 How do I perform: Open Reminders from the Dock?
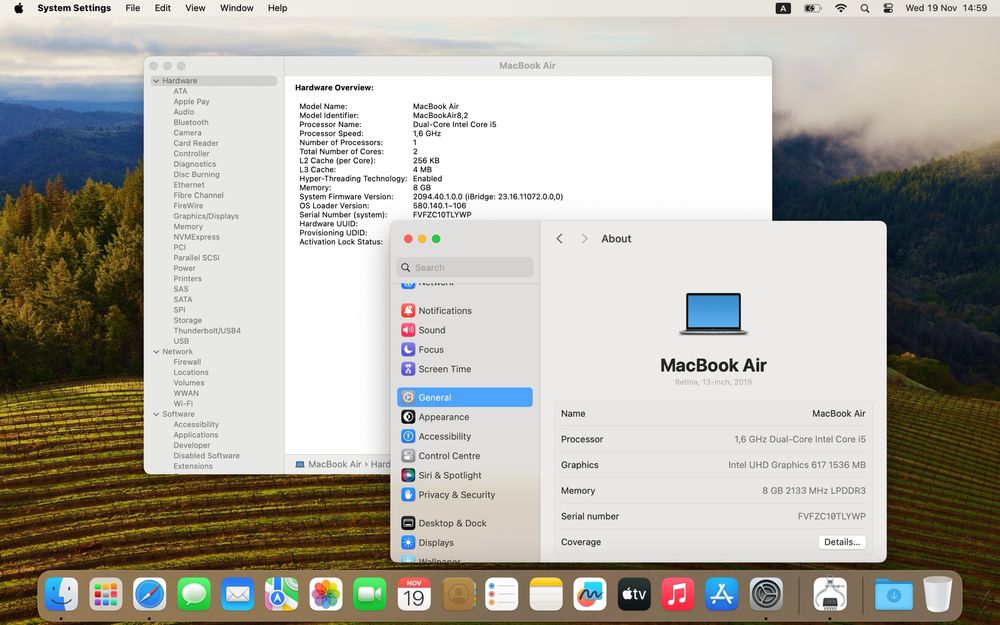click(x=501, y=594)
